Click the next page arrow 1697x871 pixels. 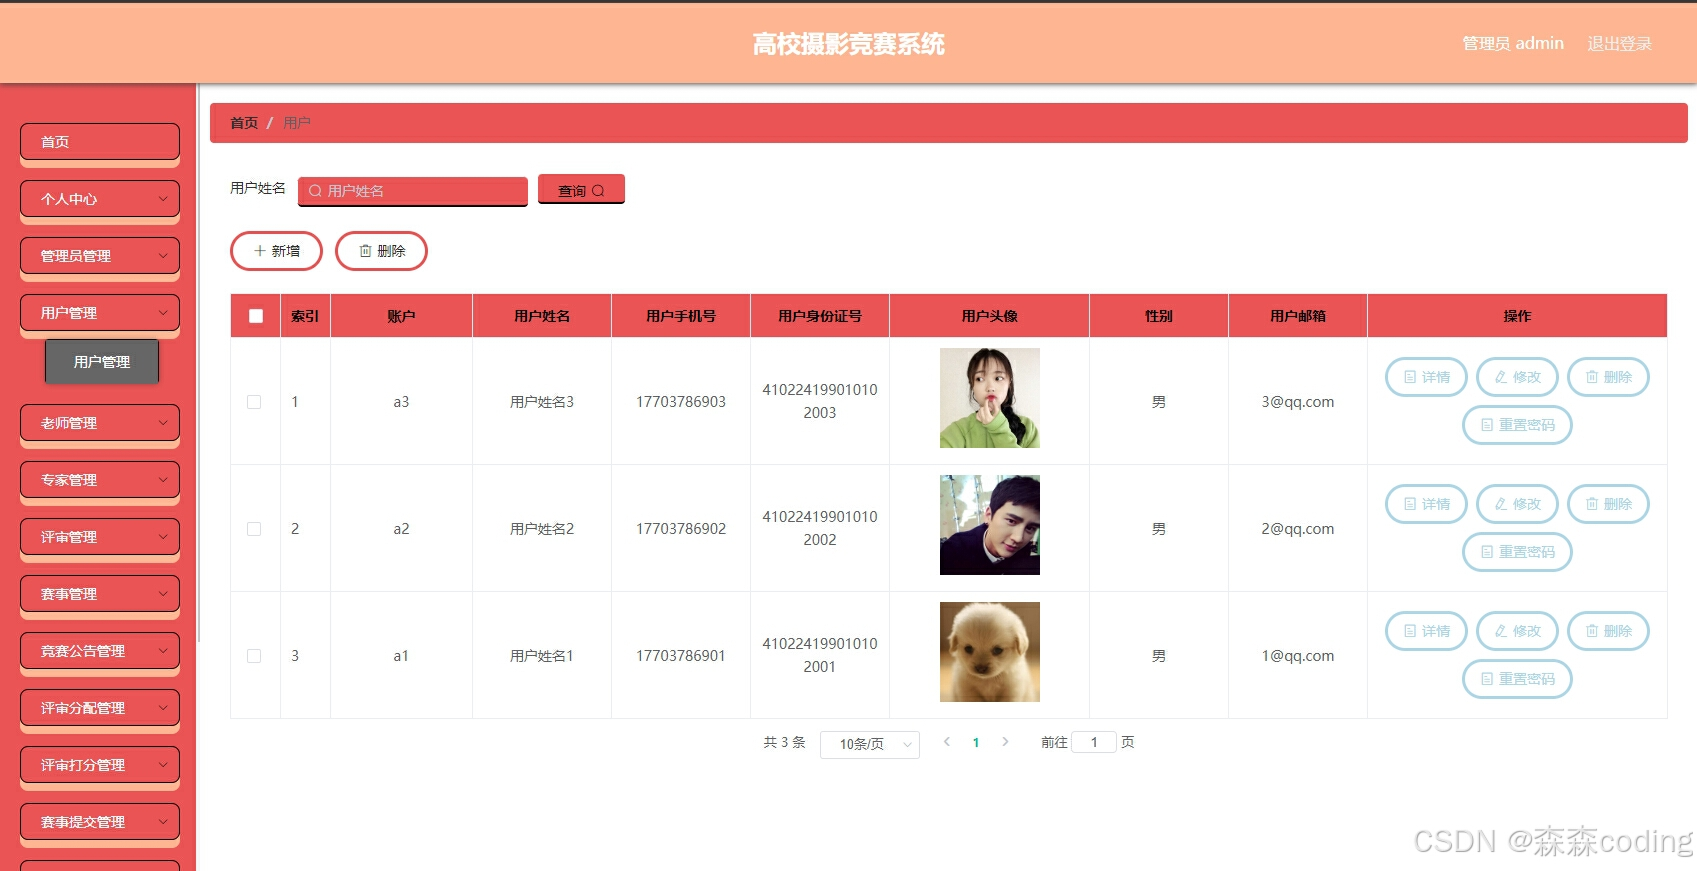click(1005, 742)
